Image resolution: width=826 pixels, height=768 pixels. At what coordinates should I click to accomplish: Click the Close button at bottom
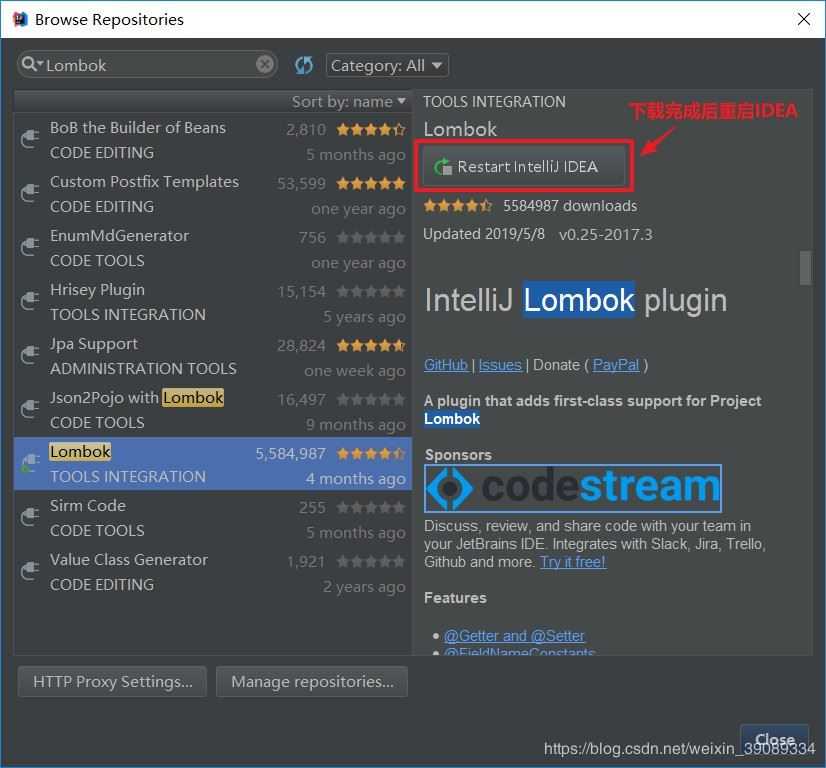pos(774,740)
